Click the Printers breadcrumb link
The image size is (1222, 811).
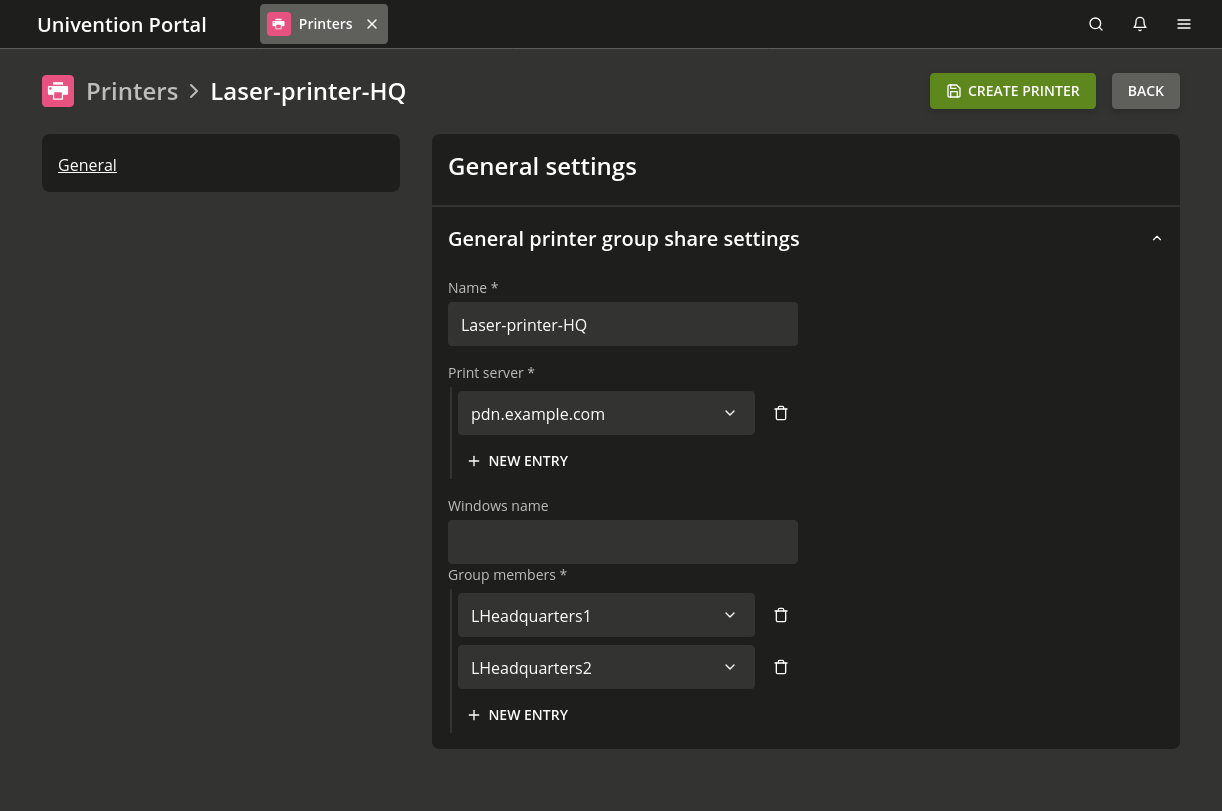(x=132, y=91)
